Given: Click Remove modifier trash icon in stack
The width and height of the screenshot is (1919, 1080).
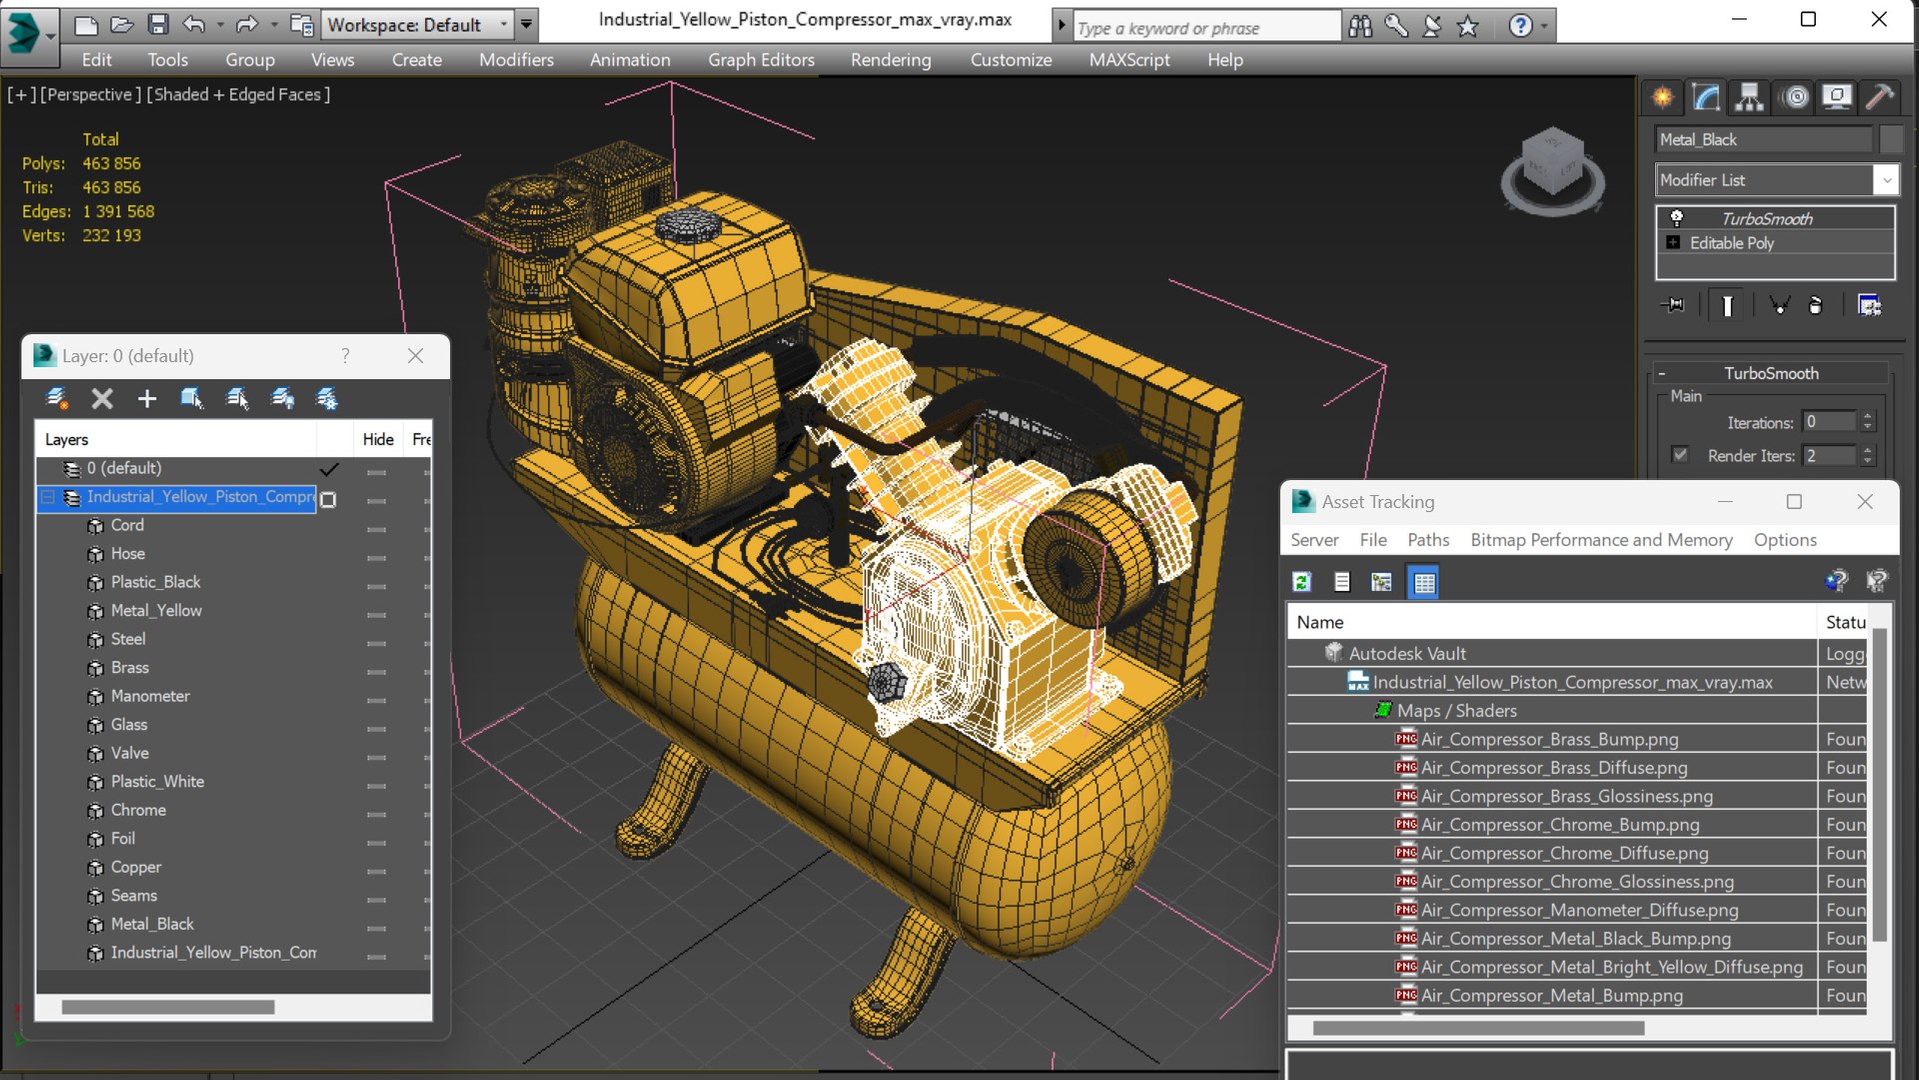Looking at the screenshot, I should coord(1816,305).
